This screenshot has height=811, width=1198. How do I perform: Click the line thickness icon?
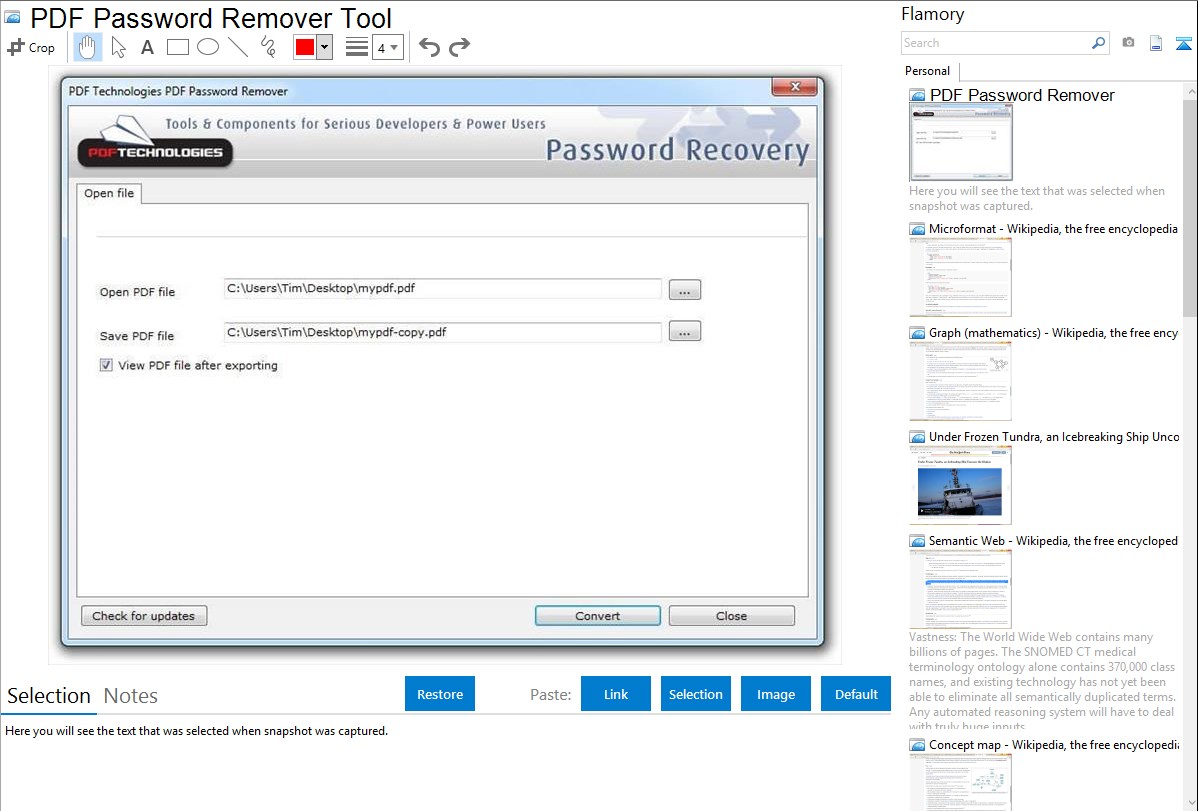[x=357, y=47]
